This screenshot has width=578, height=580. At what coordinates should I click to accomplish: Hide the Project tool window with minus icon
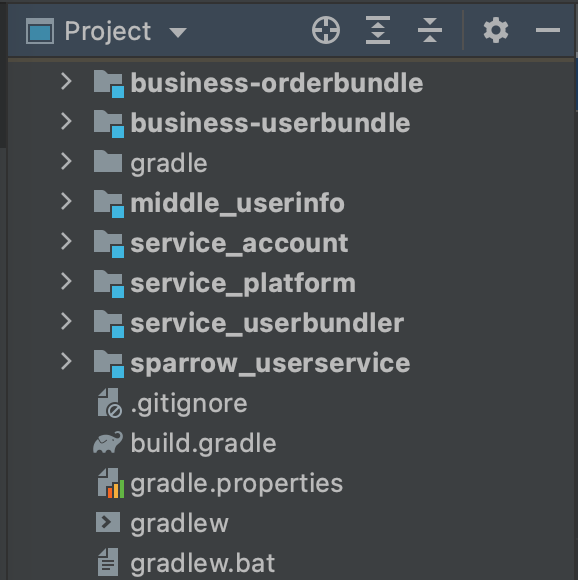548,30
